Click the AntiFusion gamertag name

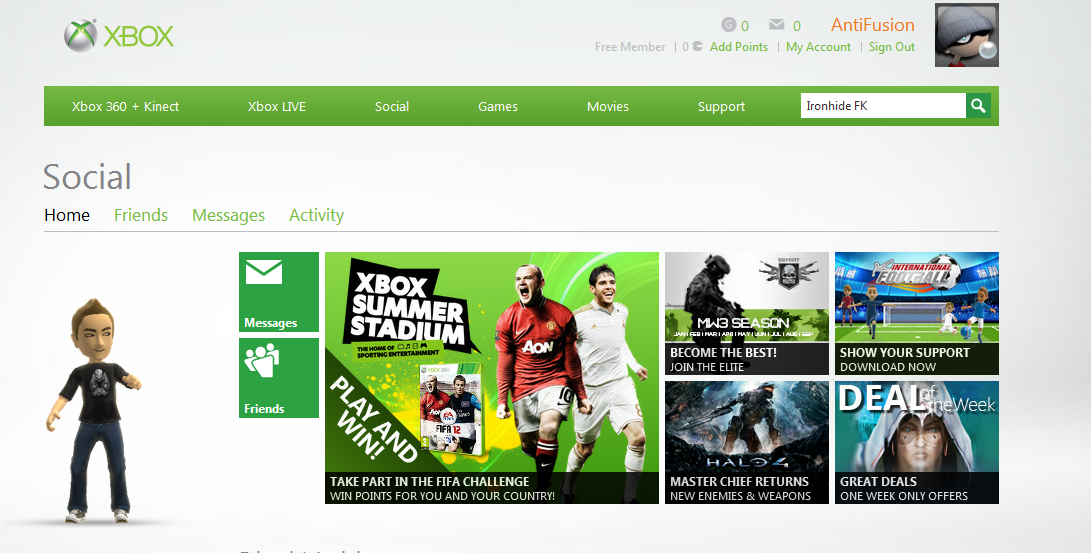click(x=873, y=25)
